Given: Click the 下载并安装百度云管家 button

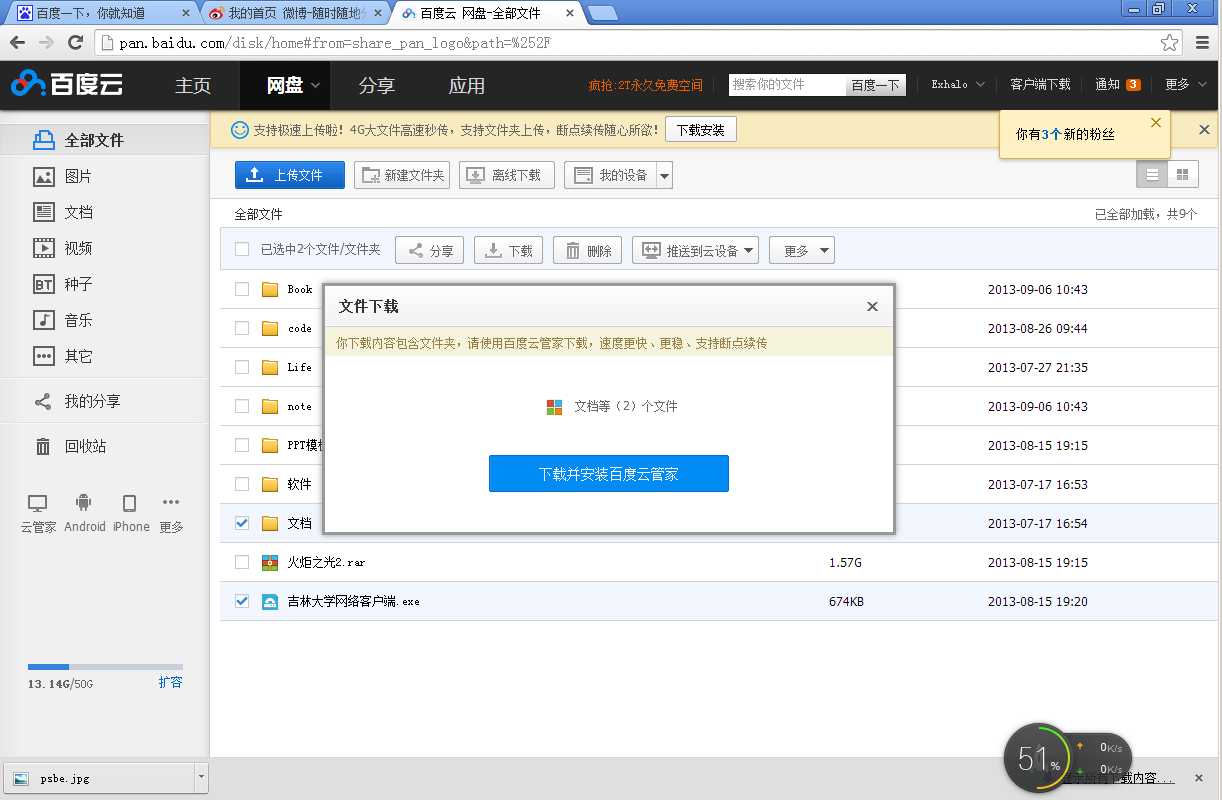Looking at the screenshot, I should click(x=608, y=473).
